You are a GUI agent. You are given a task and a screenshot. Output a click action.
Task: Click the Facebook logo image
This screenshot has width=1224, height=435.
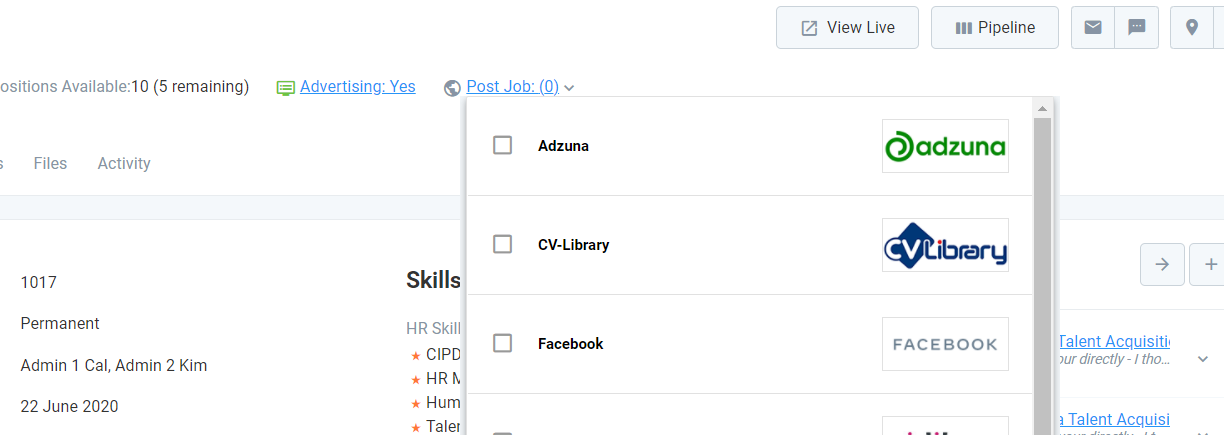point(945,344)
